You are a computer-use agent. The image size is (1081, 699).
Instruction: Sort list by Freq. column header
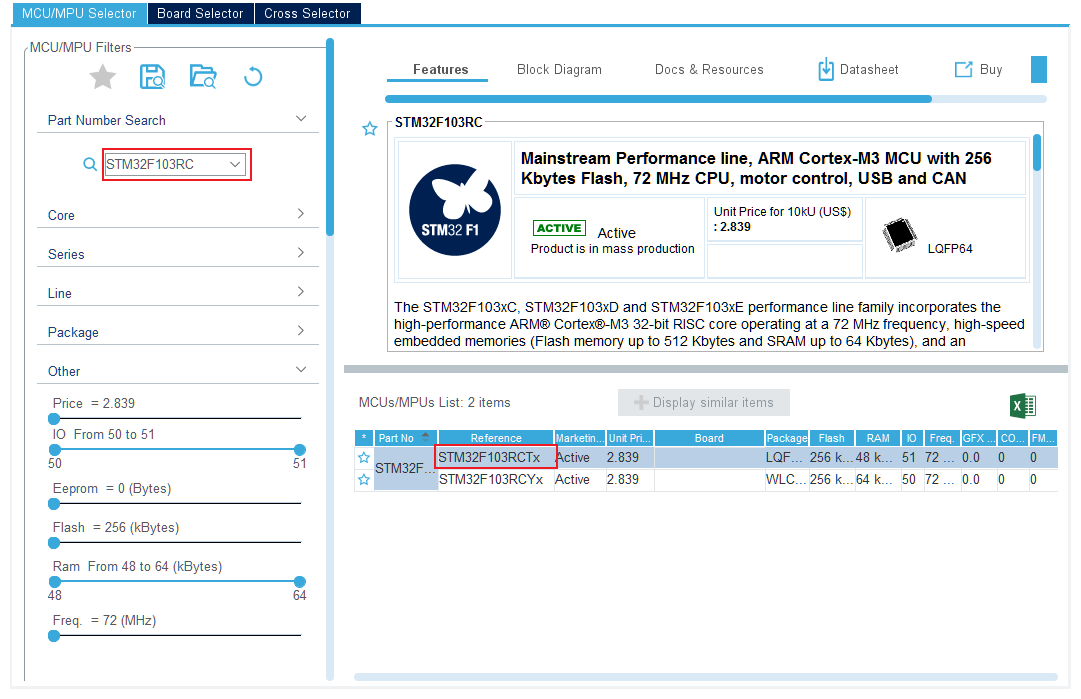click(942, 438)
